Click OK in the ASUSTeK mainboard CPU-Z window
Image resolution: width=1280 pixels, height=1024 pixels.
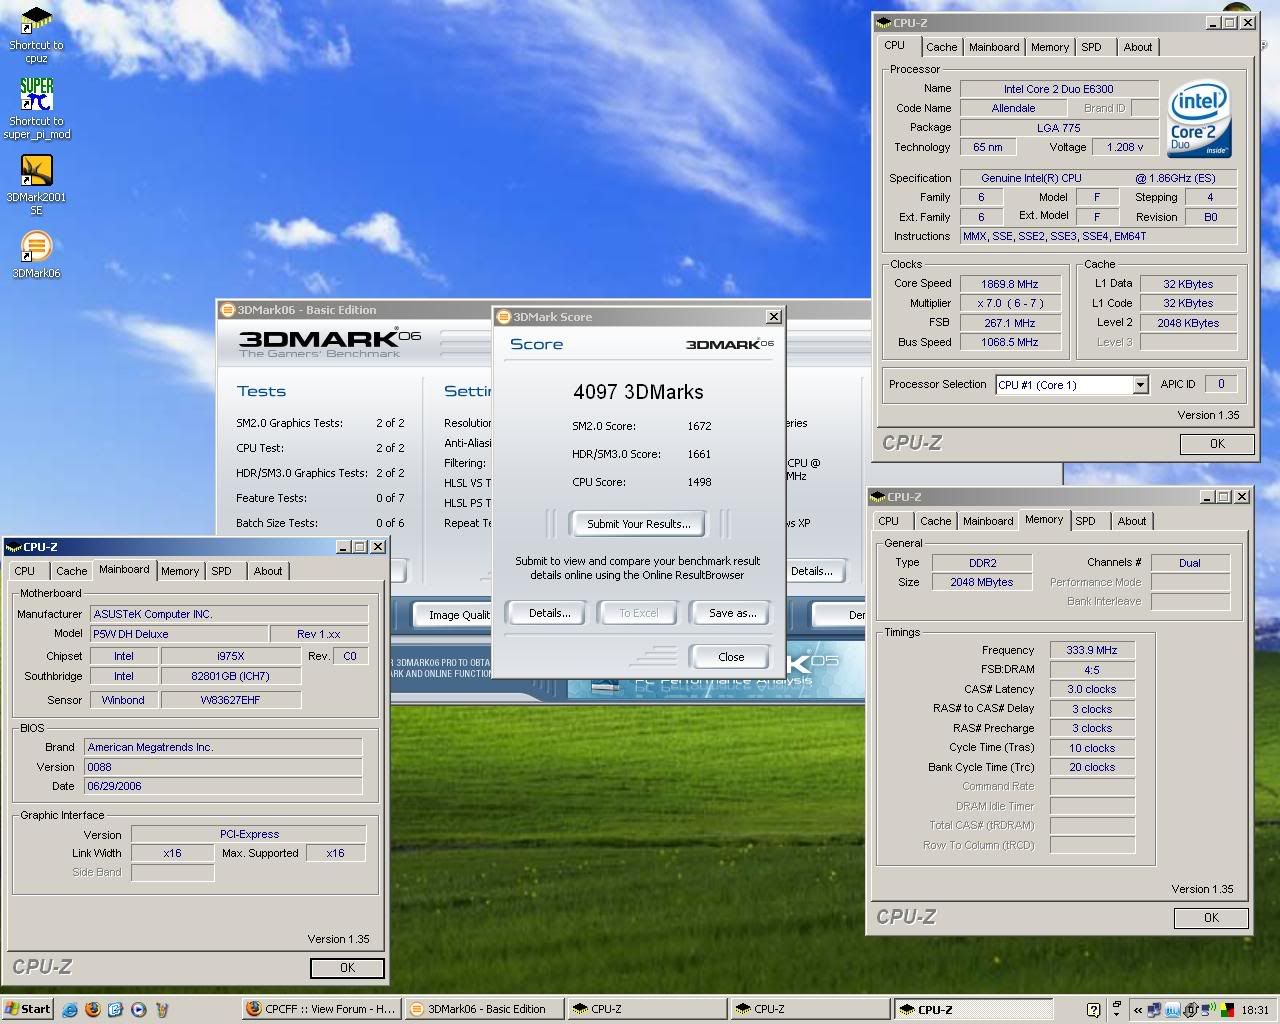347,968
